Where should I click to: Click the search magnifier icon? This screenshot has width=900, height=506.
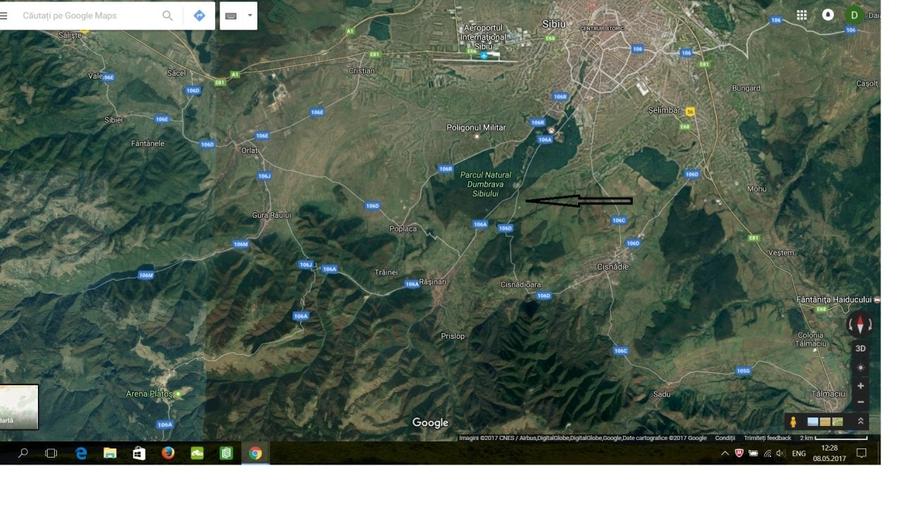tap(167, 15)
